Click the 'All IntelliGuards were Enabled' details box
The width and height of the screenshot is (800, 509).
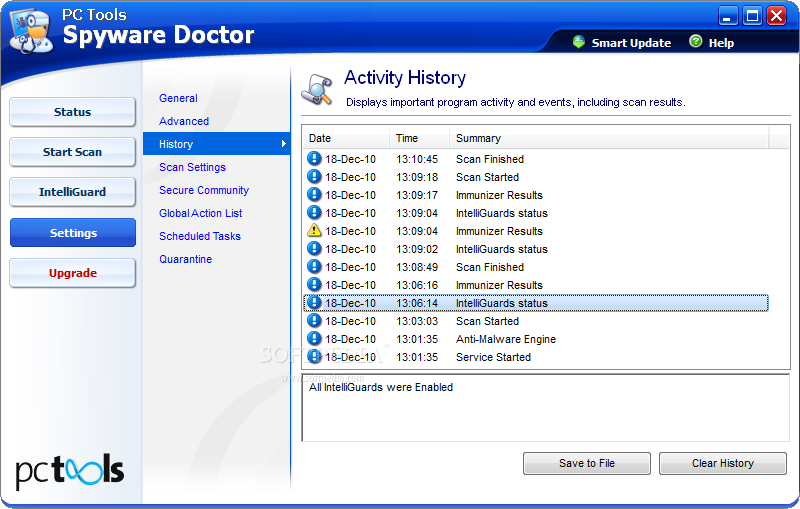click(545, 408)
